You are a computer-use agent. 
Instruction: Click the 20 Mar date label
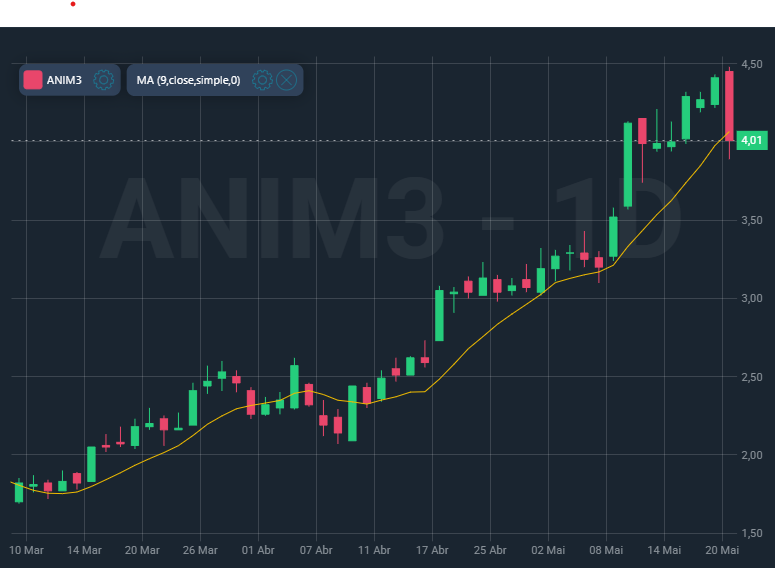coord(142,550)
